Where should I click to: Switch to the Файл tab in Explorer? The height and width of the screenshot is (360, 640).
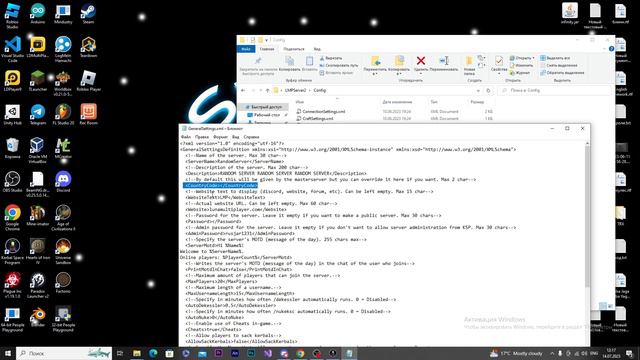click(x=246, y=49)
